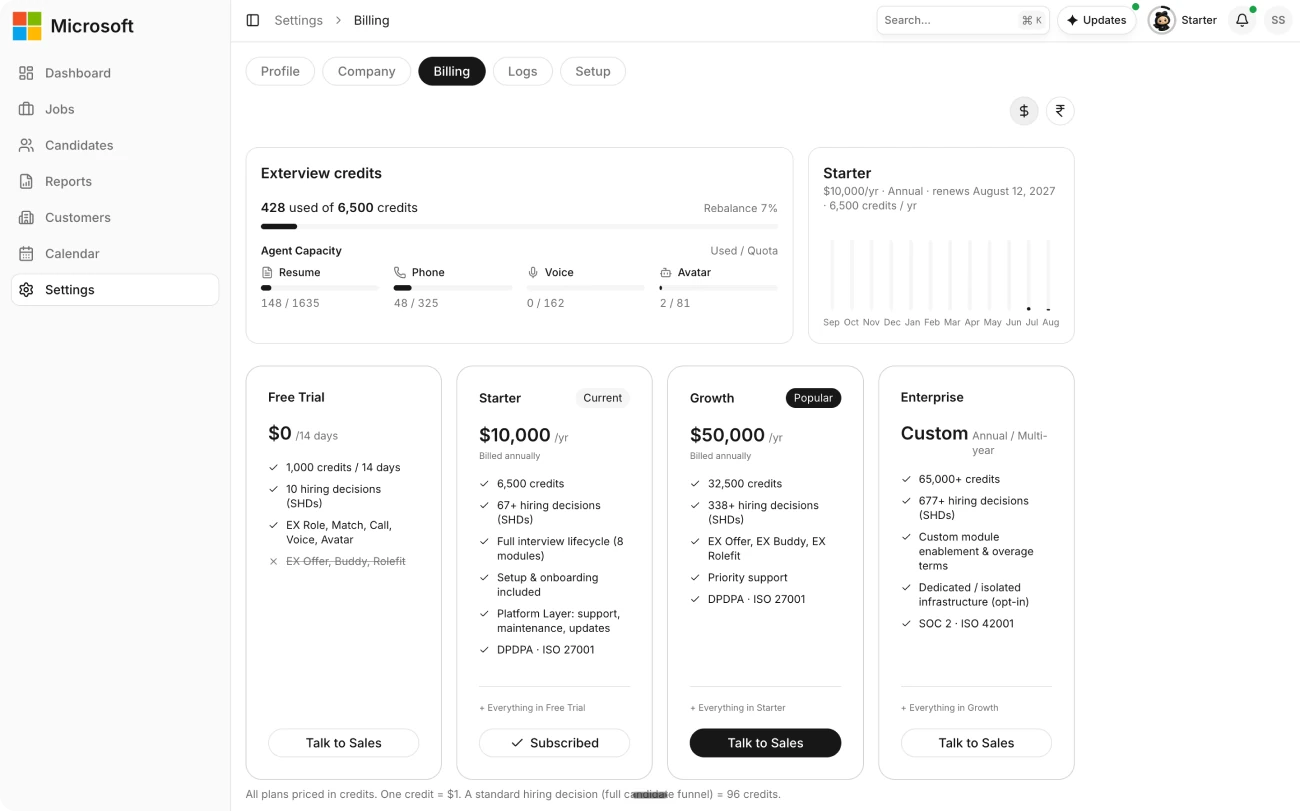Click the Current badge on Starter
The image size is (1300, 811).
click(x=603, y=398)
